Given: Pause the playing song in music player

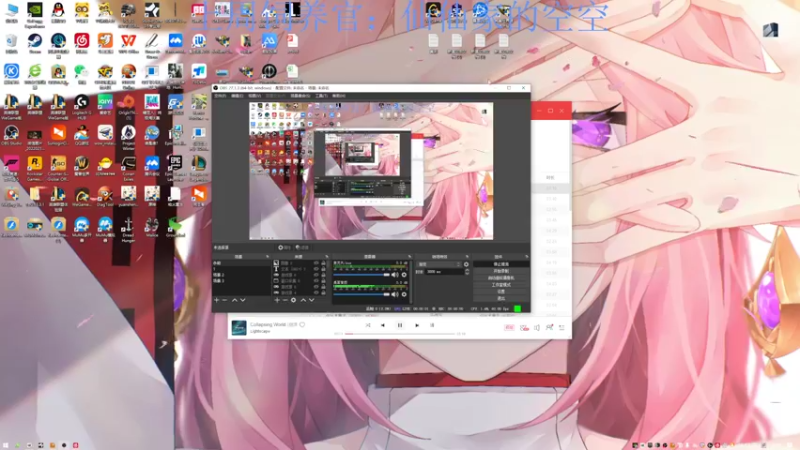Looking at the screenshot, I should (x=400, y=325).
